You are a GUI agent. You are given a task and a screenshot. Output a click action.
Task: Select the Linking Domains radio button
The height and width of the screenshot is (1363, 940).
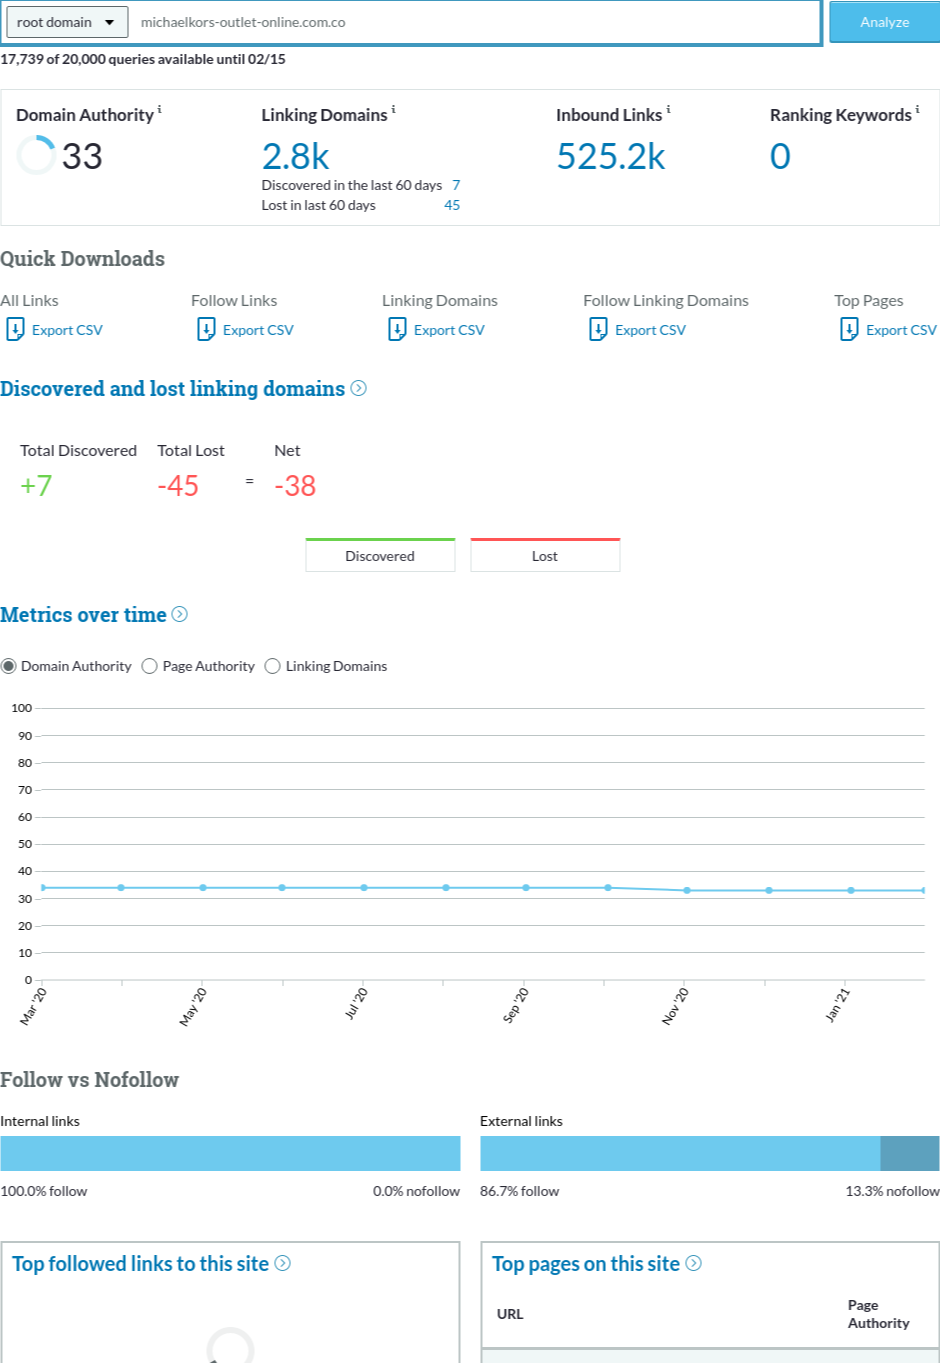pyautogui.click(x=272, y=666)
